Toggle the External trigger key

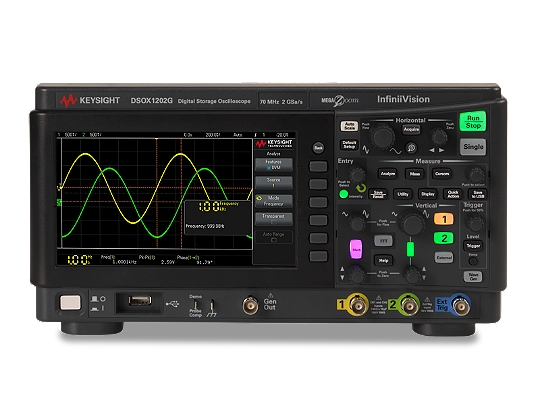(x=444, y=257)
